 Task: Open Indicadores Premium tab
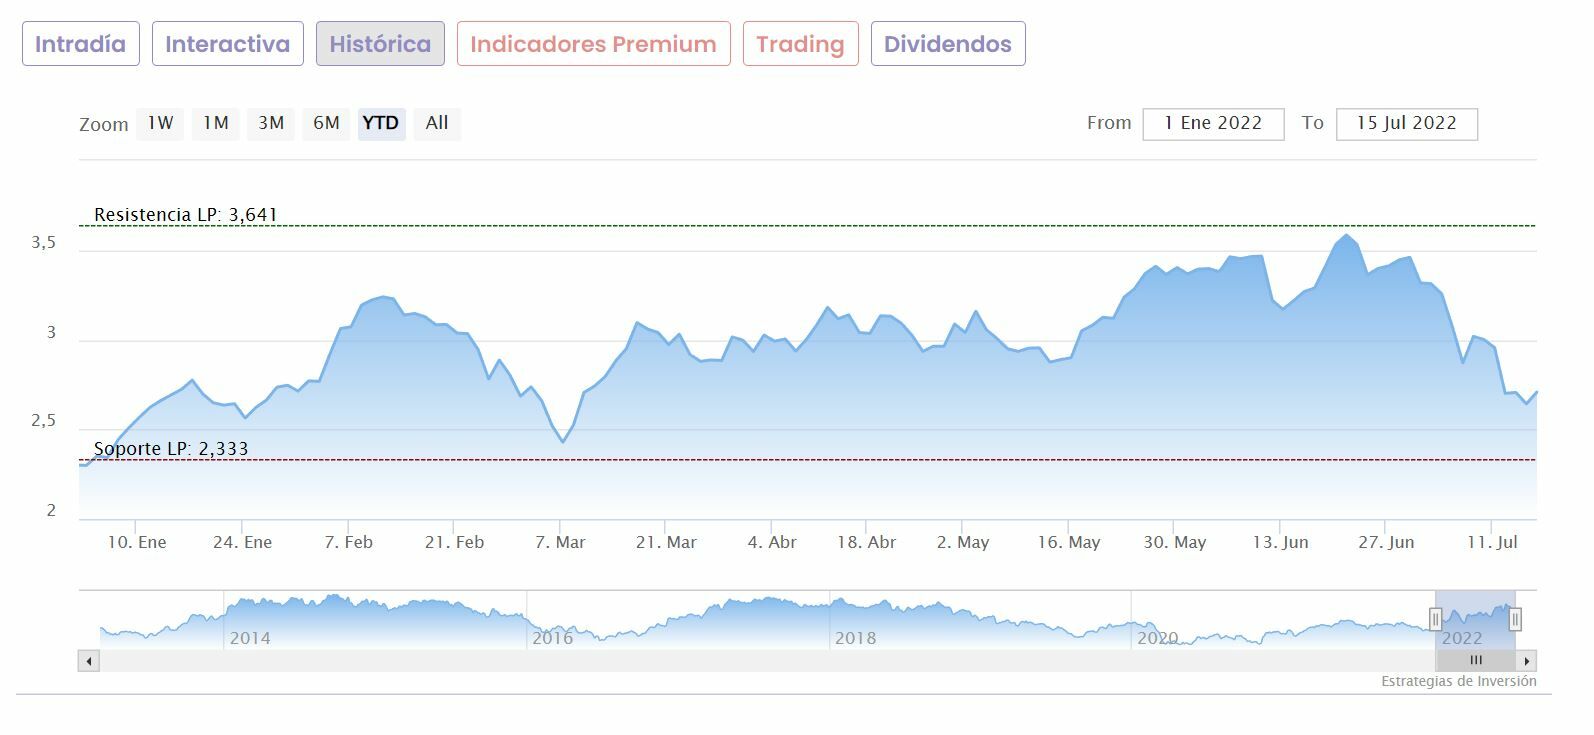coord(593,44)
